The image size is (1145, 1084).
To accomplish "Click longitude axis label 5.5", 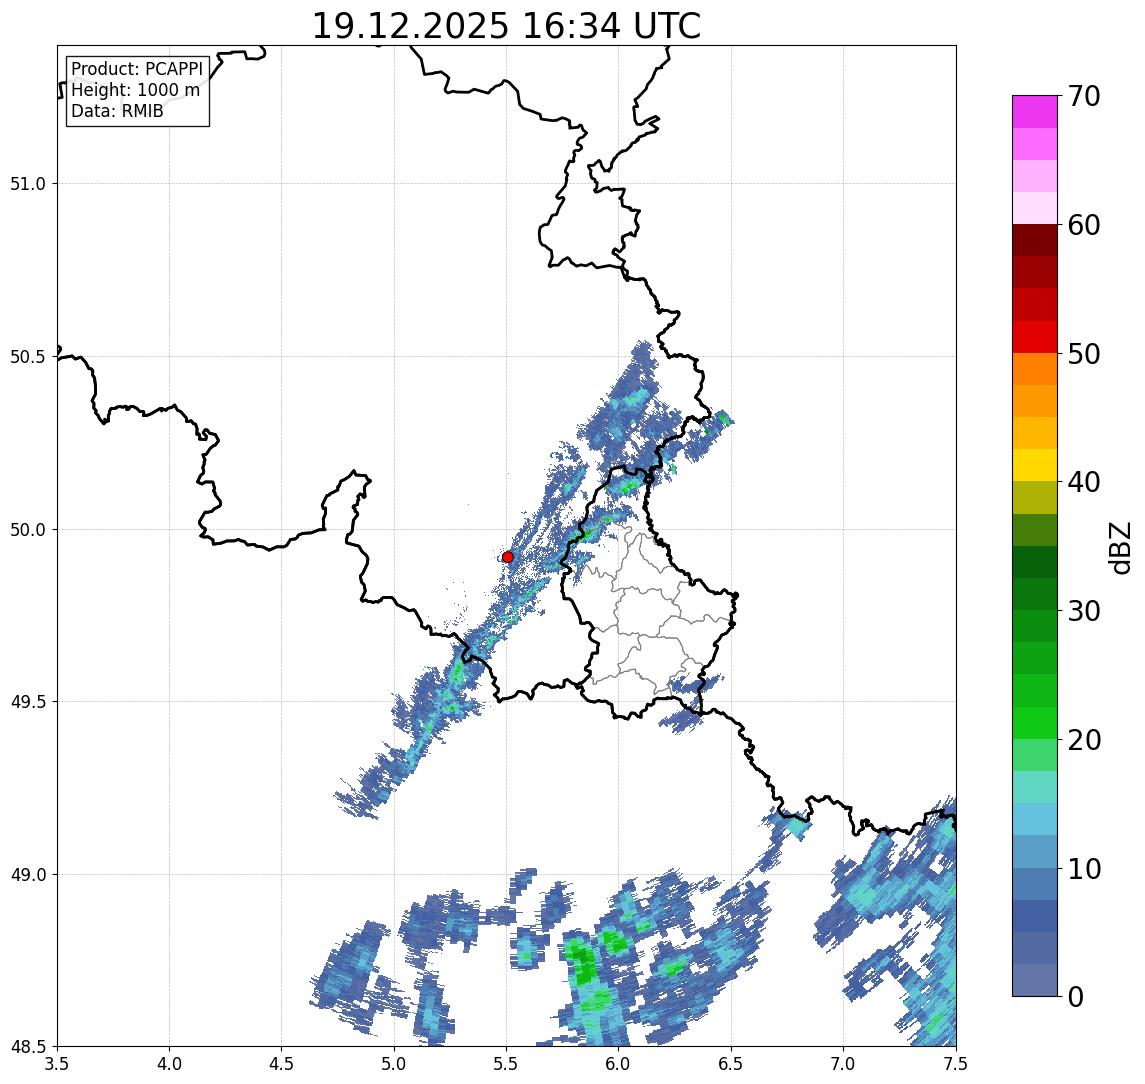I will coord(507,1063).
